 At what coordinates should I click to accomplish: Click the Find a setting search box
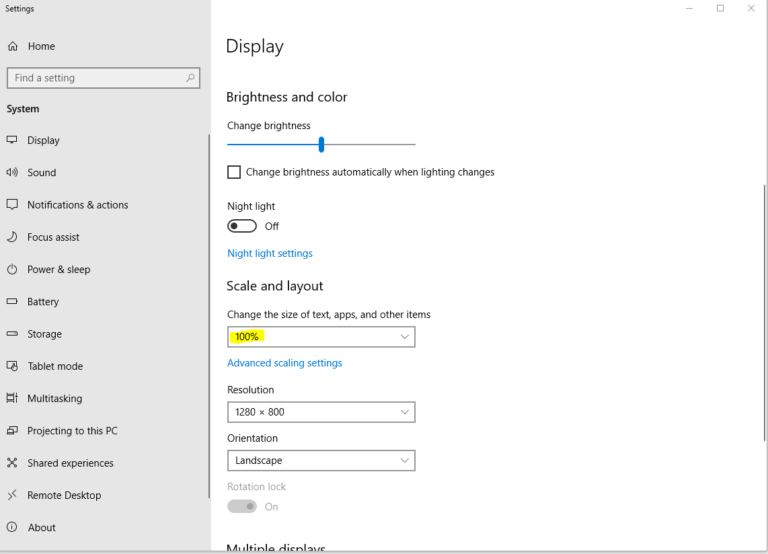coord(103,78)
